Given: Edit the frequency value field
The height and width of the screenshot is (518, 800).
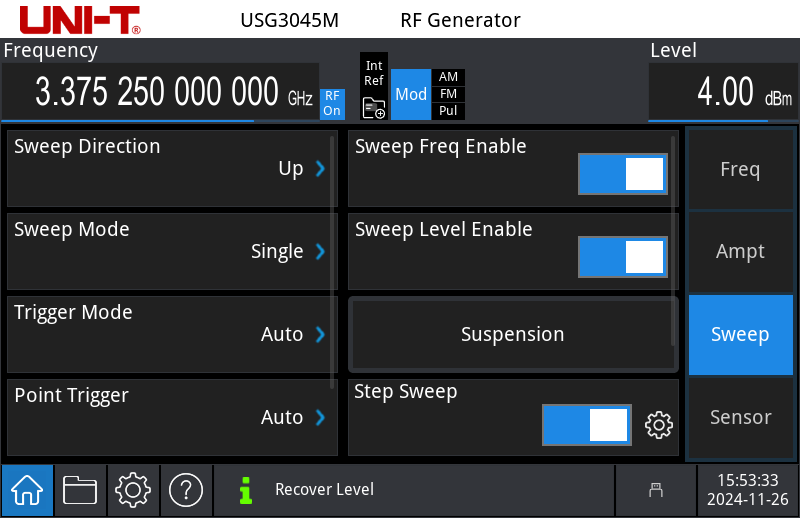Looking at the screenshot, I should coord(160,94).
